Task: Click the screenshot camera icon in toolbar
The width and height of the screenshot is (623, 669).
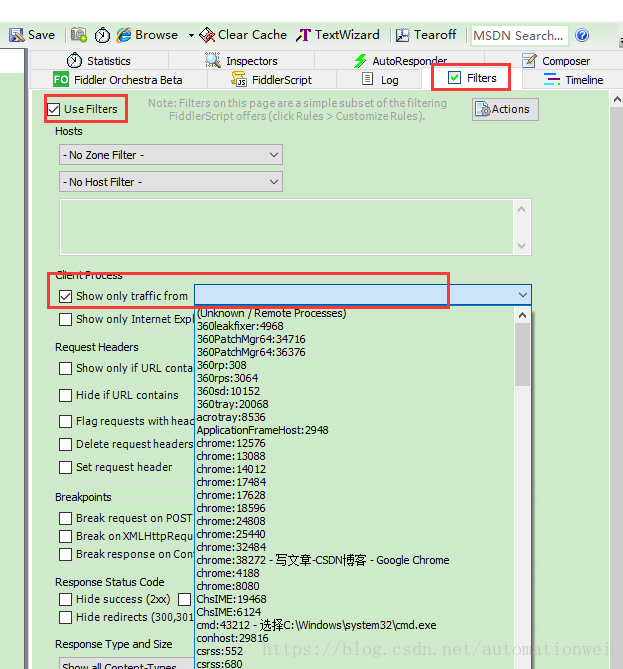Action: point(79,35)
